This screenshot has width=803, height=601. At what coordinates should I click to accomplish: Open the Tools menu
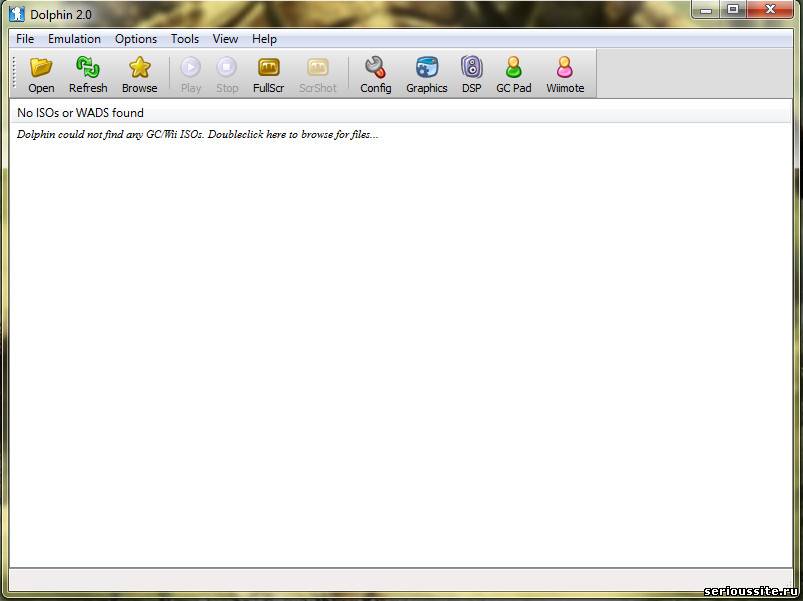(185, 39)
